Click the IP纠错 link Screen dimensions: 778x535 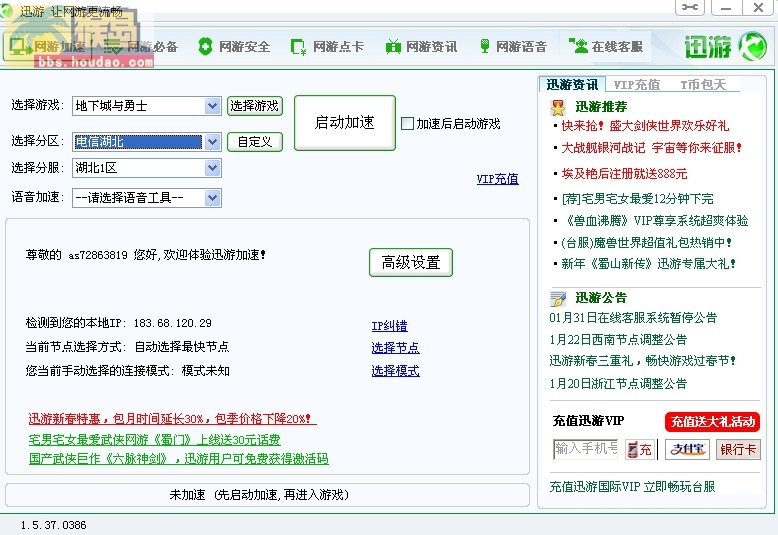point(389,326)
